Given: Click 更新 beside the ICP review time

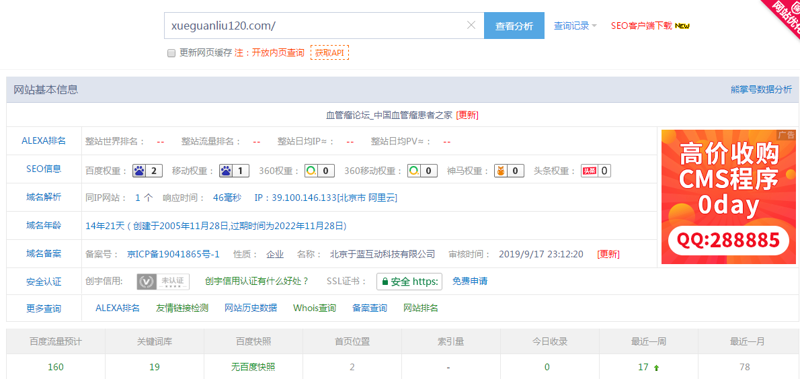Looking at the screenshot, I should 608,254.
